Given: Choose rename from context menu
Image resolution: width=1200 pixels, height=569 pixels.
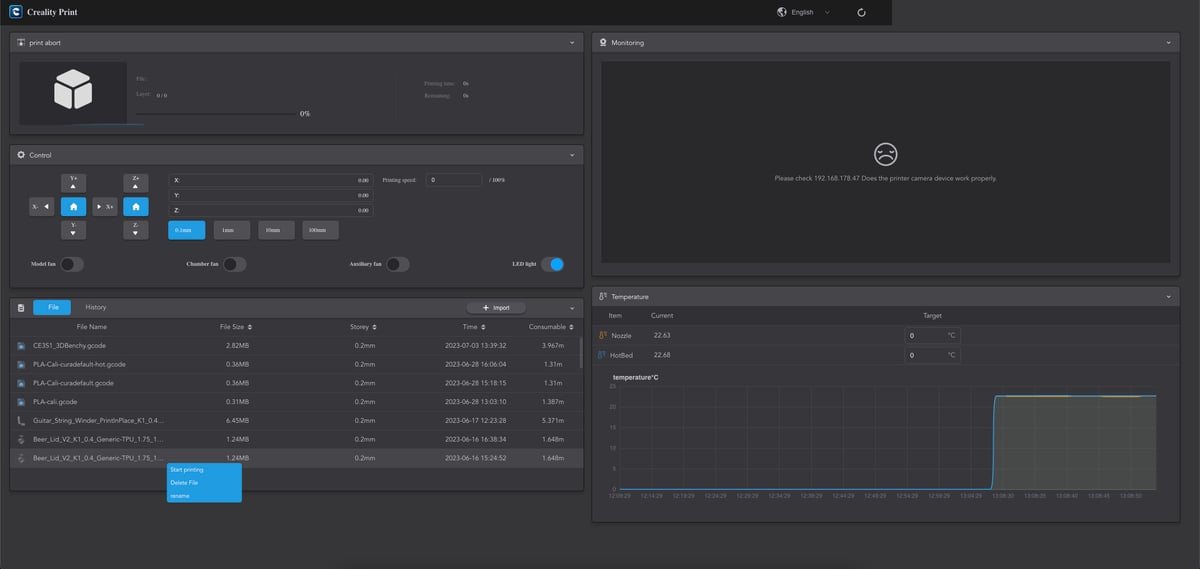Looking at the screenshot, I should tap(204, 496).
